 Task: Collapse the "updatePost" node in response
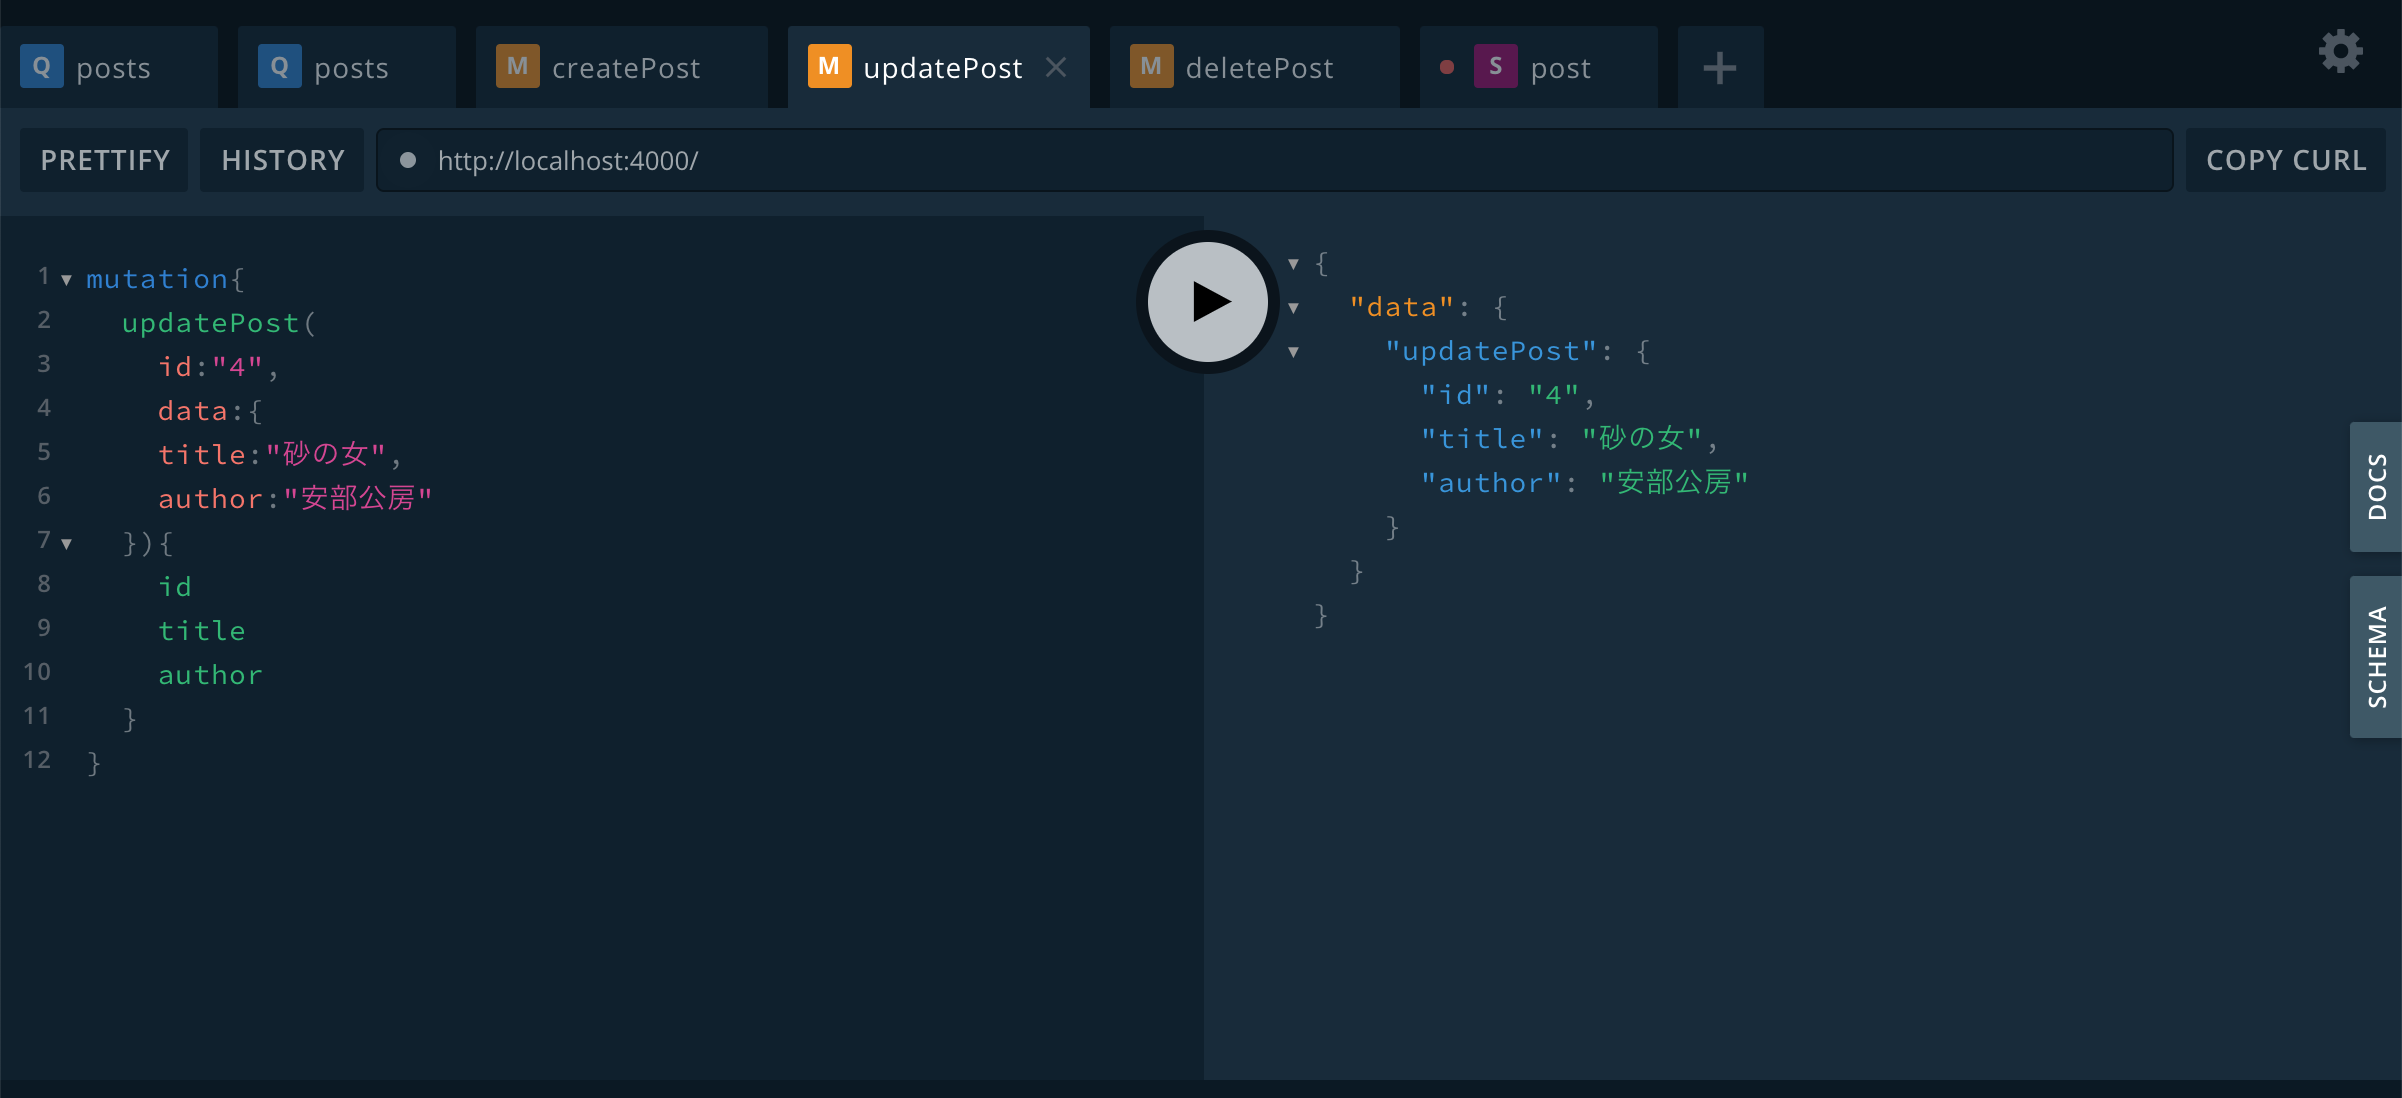pyautogui.click(x=1293, y=352)
